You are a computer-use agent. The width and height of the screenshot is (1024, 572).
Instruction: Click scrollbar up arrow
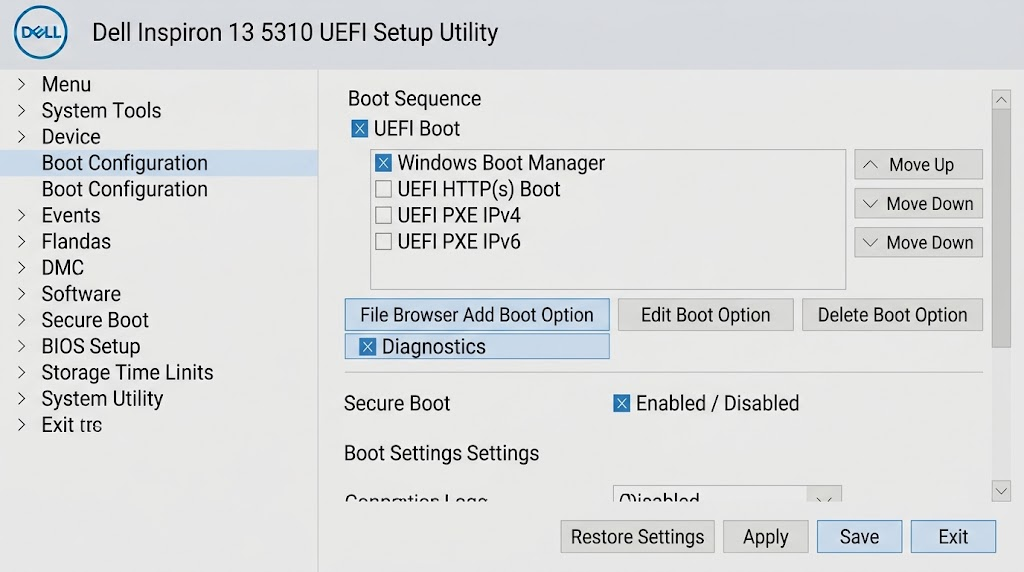coord(1001,100)
